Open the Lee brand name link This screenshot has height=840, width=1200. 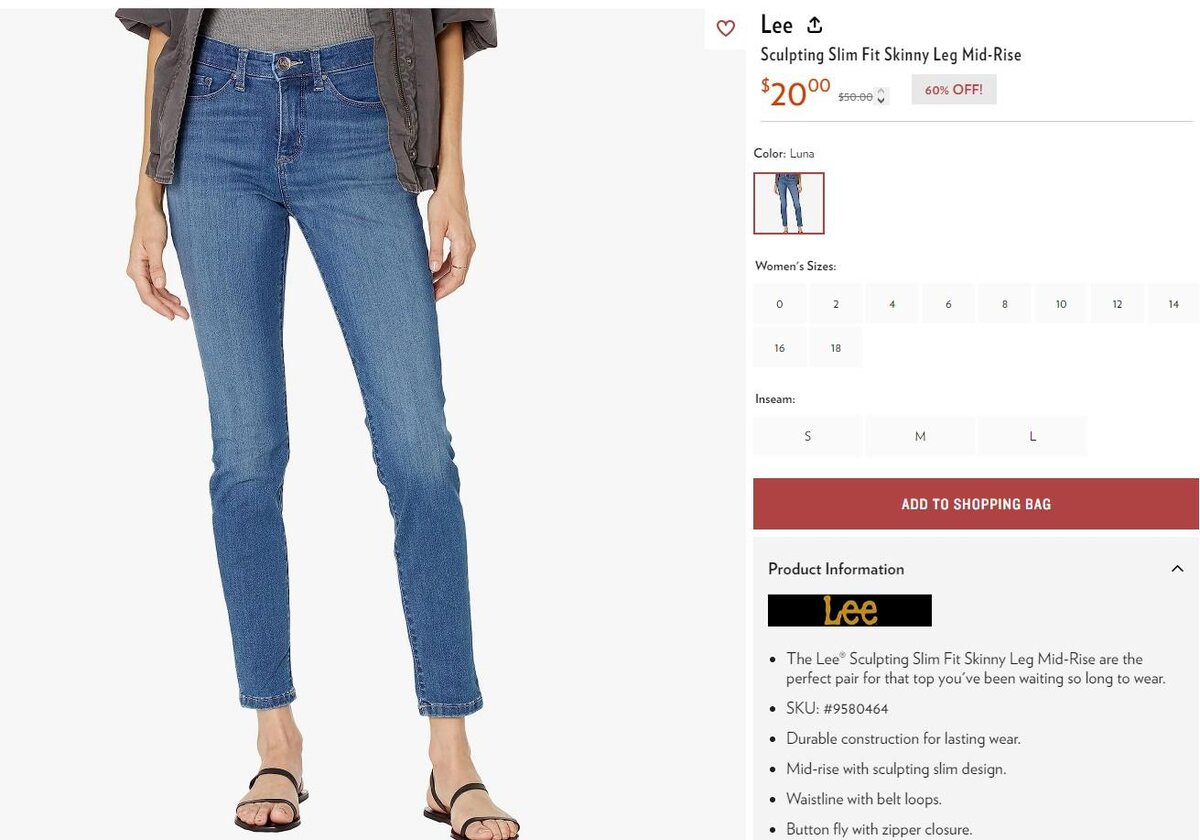(777, 25)
